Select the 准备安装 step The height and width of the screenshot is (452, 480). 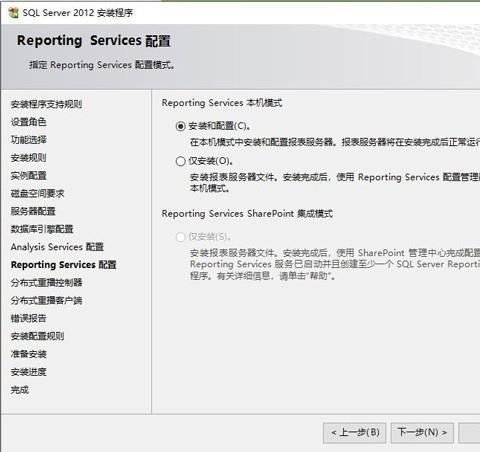[28, 354]
